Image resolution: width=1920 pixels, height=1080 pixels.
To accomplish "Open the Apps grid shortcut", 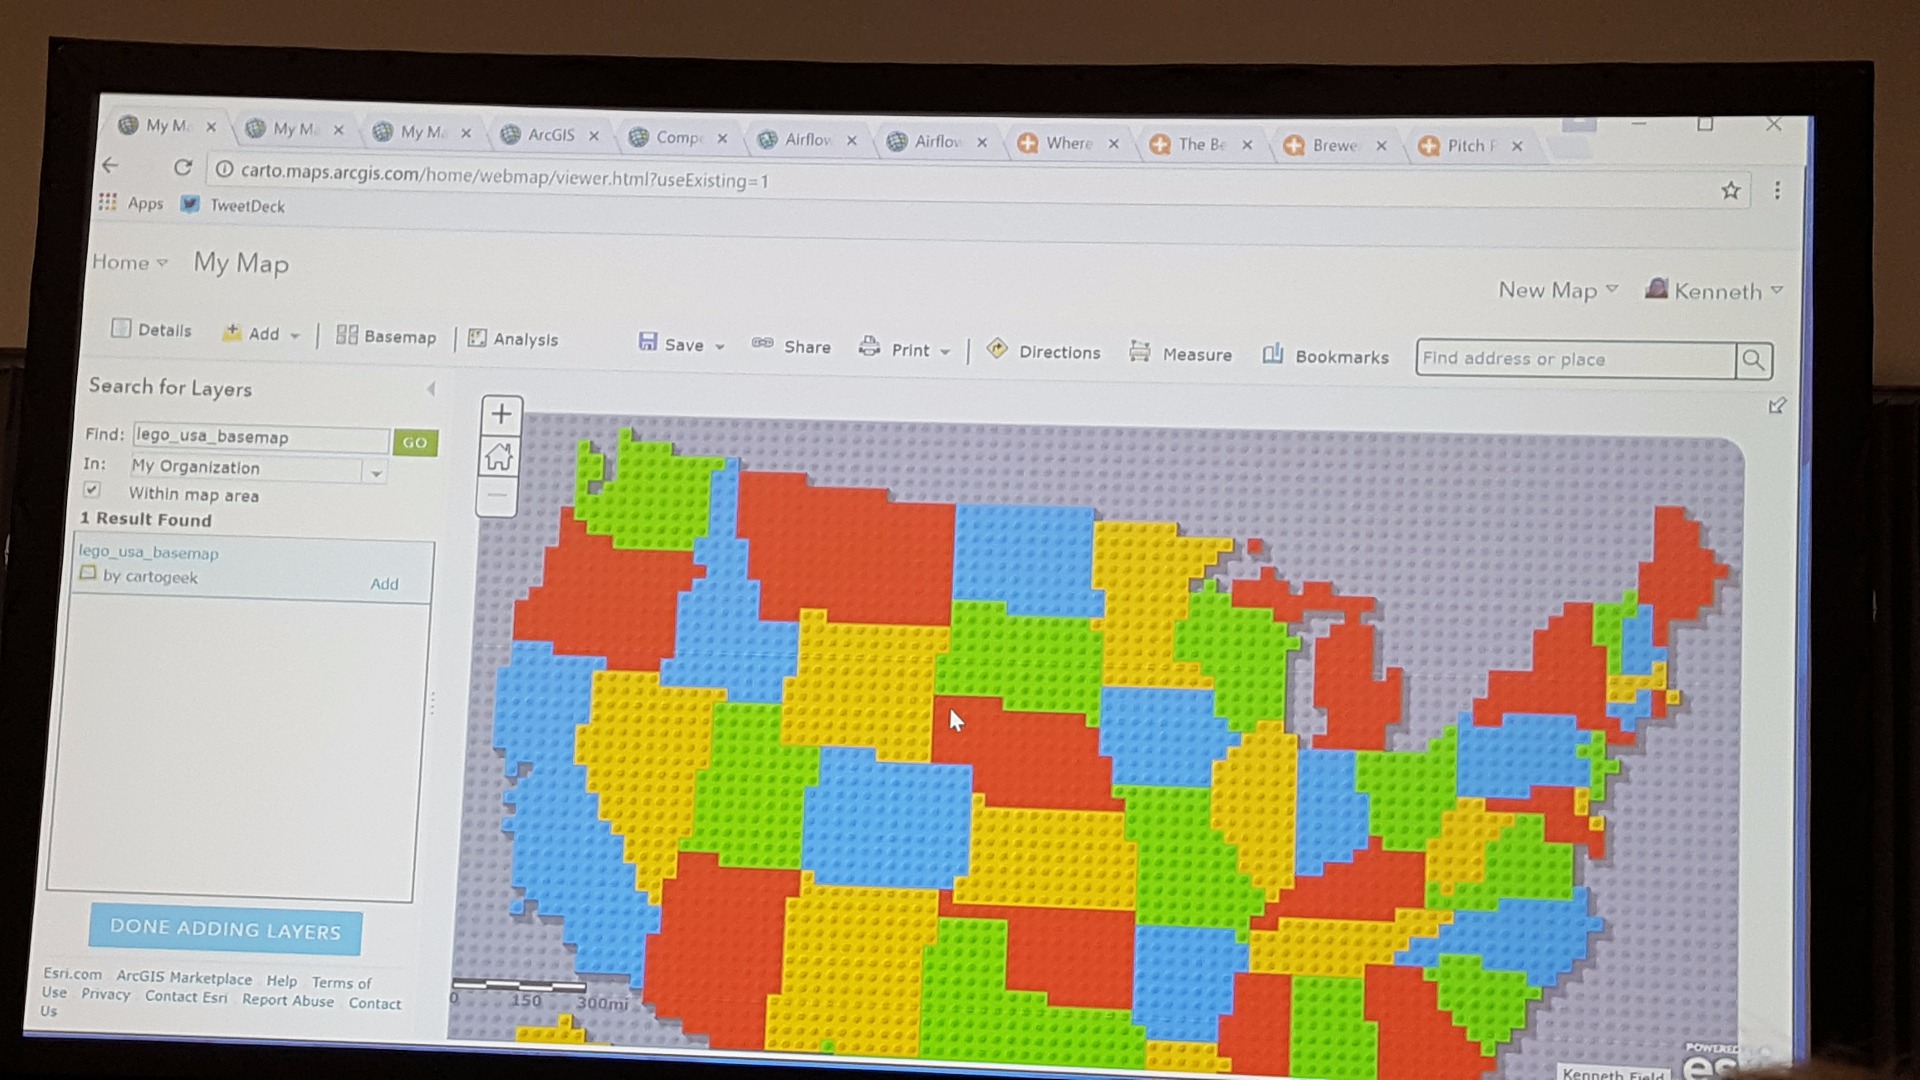I will tap(130, 202).
